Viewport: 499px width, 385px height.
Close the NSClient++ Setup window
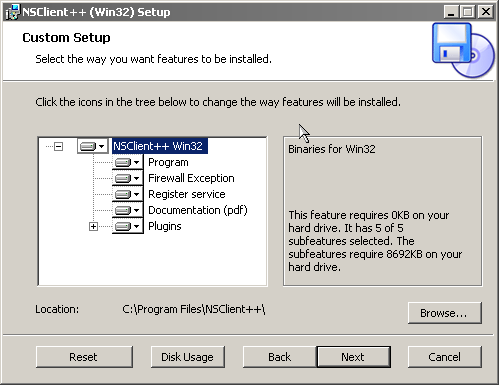486,12
